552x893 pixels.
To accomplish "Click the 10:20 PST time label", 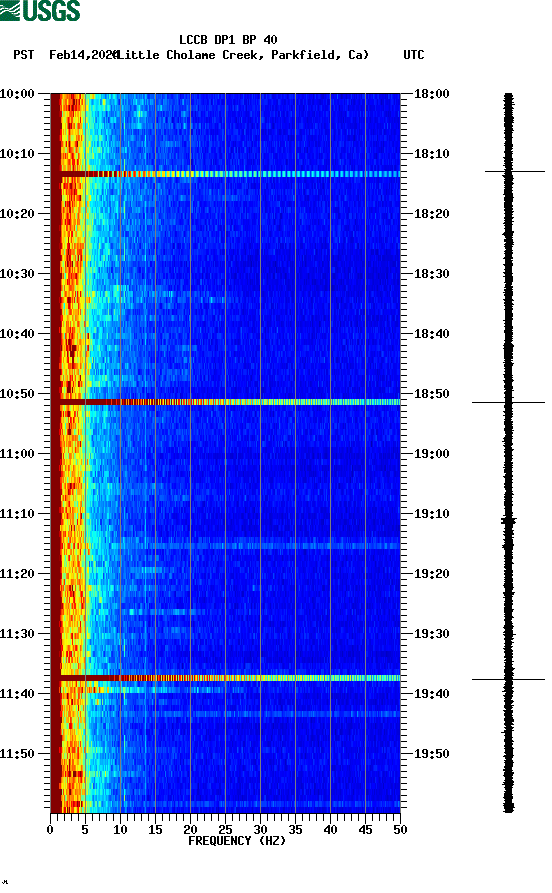I will [17, 214].
